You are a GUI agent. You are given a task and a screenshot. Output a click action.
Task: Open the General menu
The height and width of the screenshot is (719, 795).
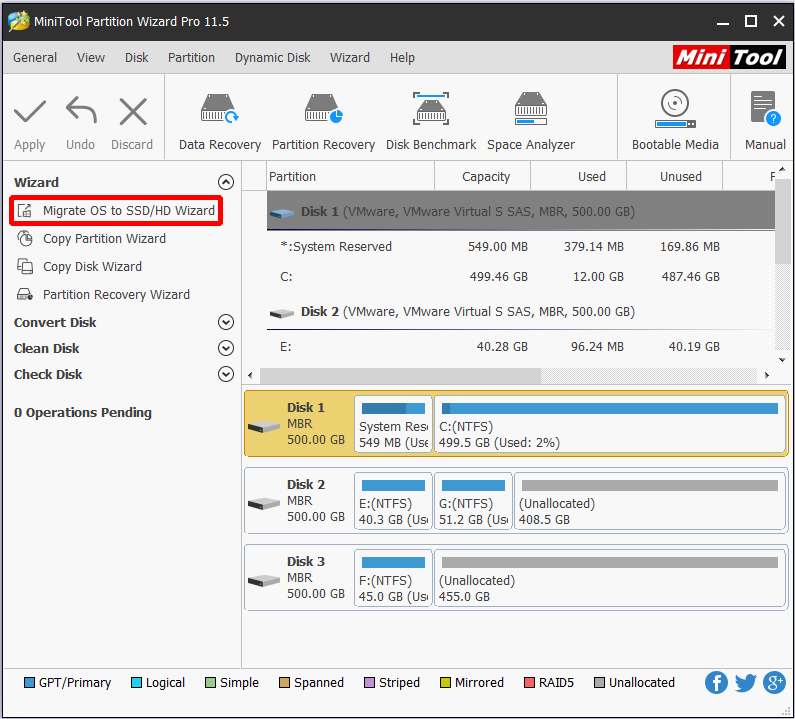35,58
